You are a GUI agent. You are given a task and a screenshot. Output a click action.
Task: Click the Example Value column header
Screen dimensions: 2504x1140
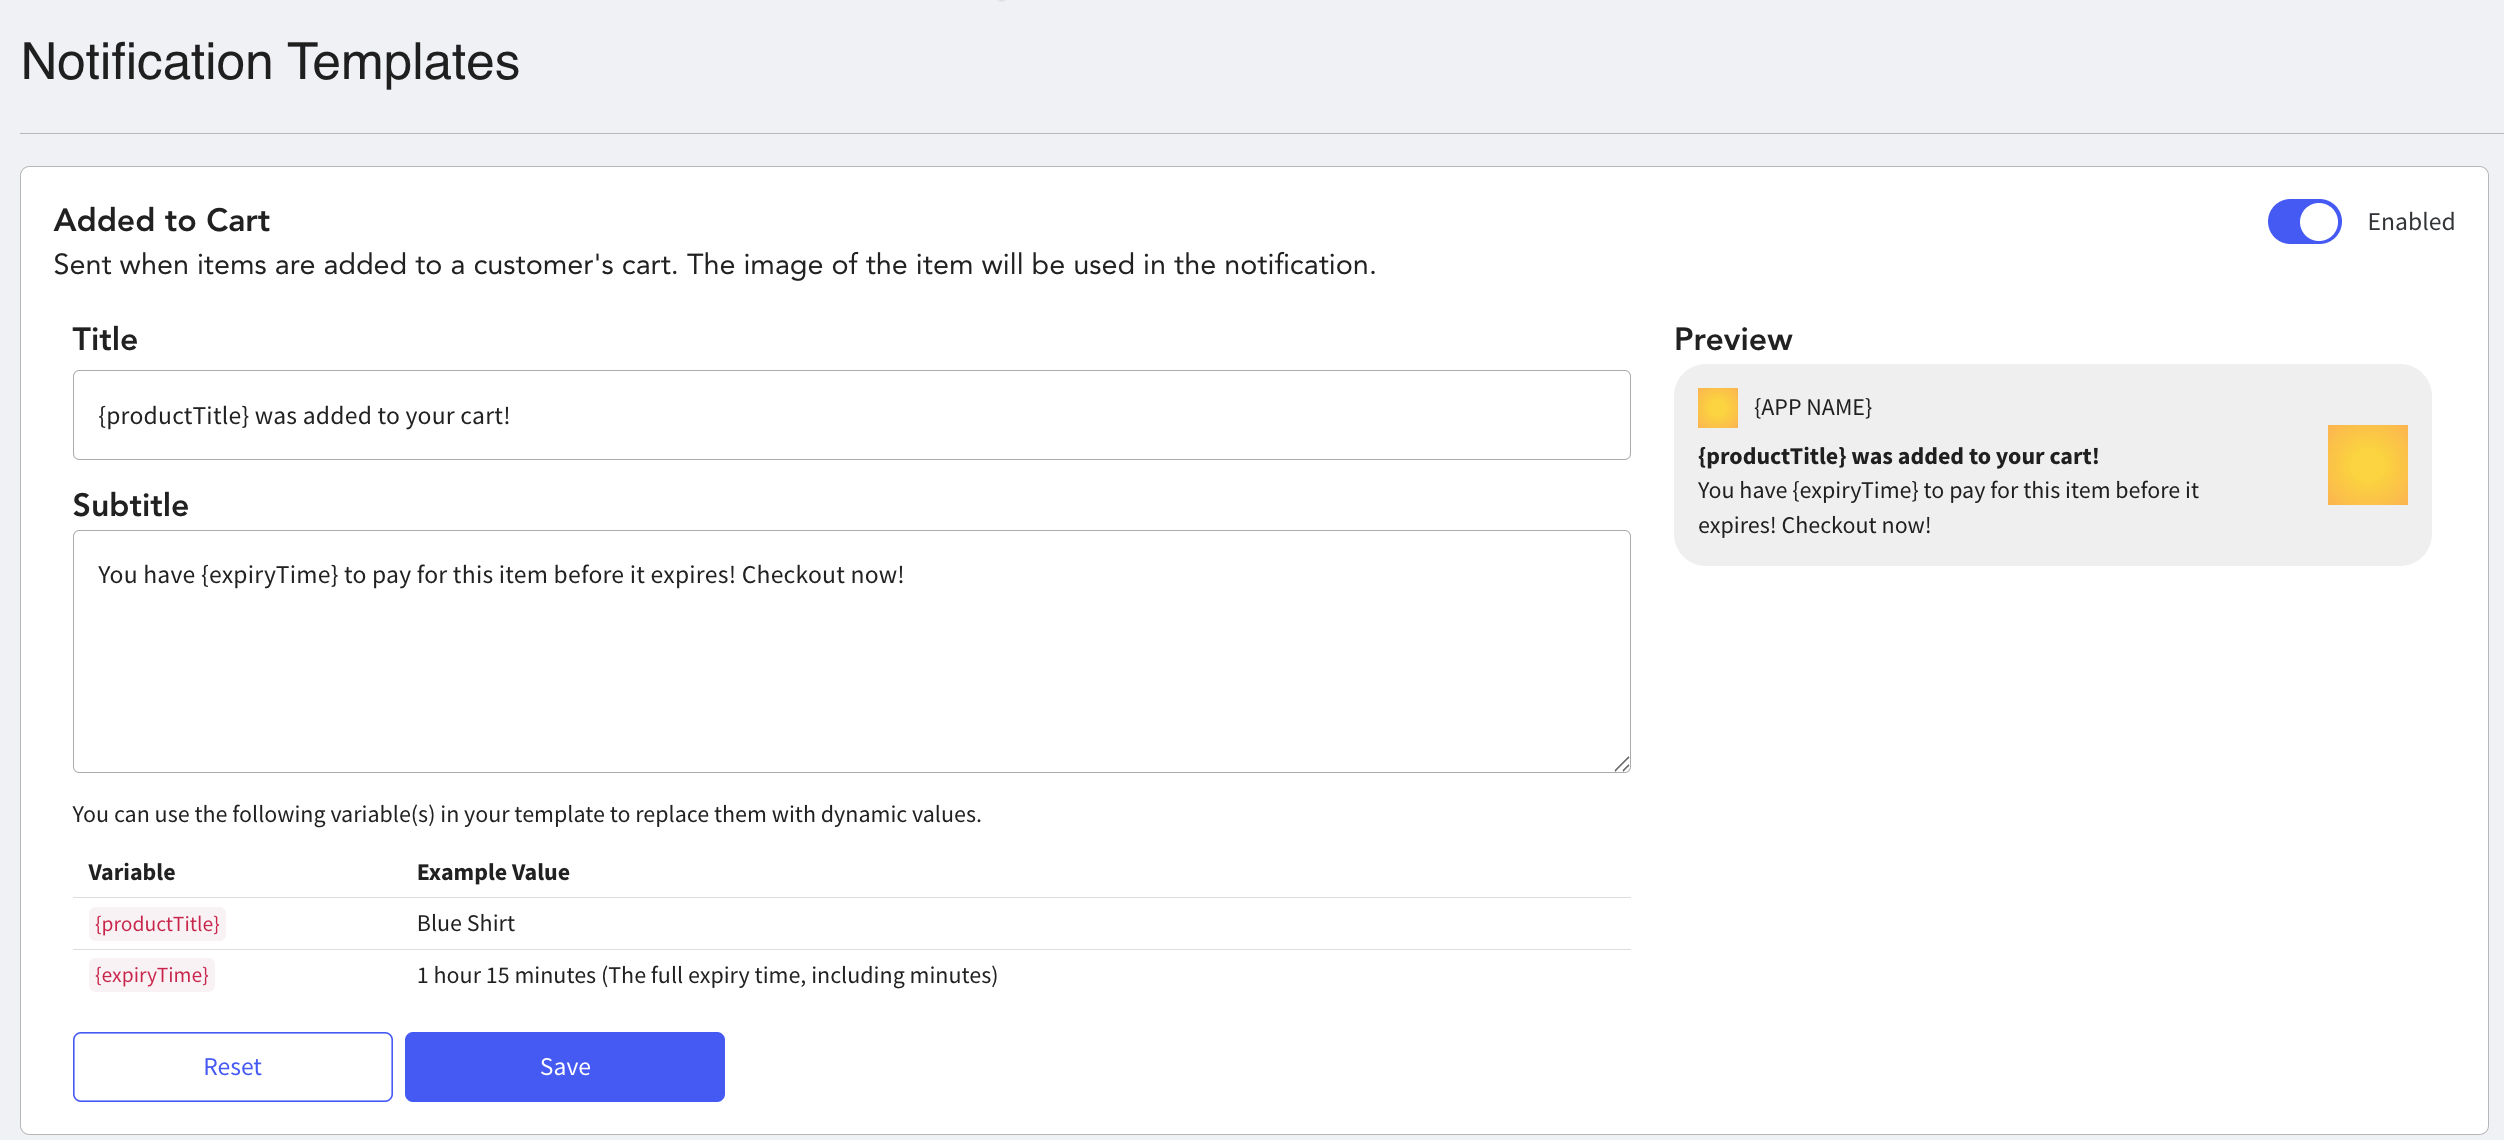click(493, 872)
